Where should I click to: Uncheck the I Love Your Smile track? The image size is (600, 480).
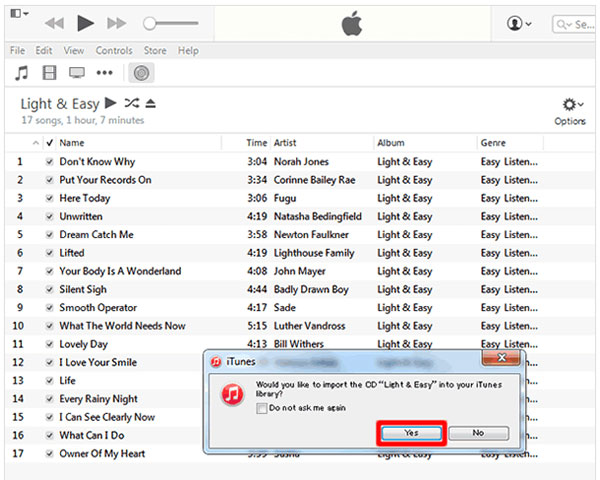pyautogui.click(x=49, y=362)
